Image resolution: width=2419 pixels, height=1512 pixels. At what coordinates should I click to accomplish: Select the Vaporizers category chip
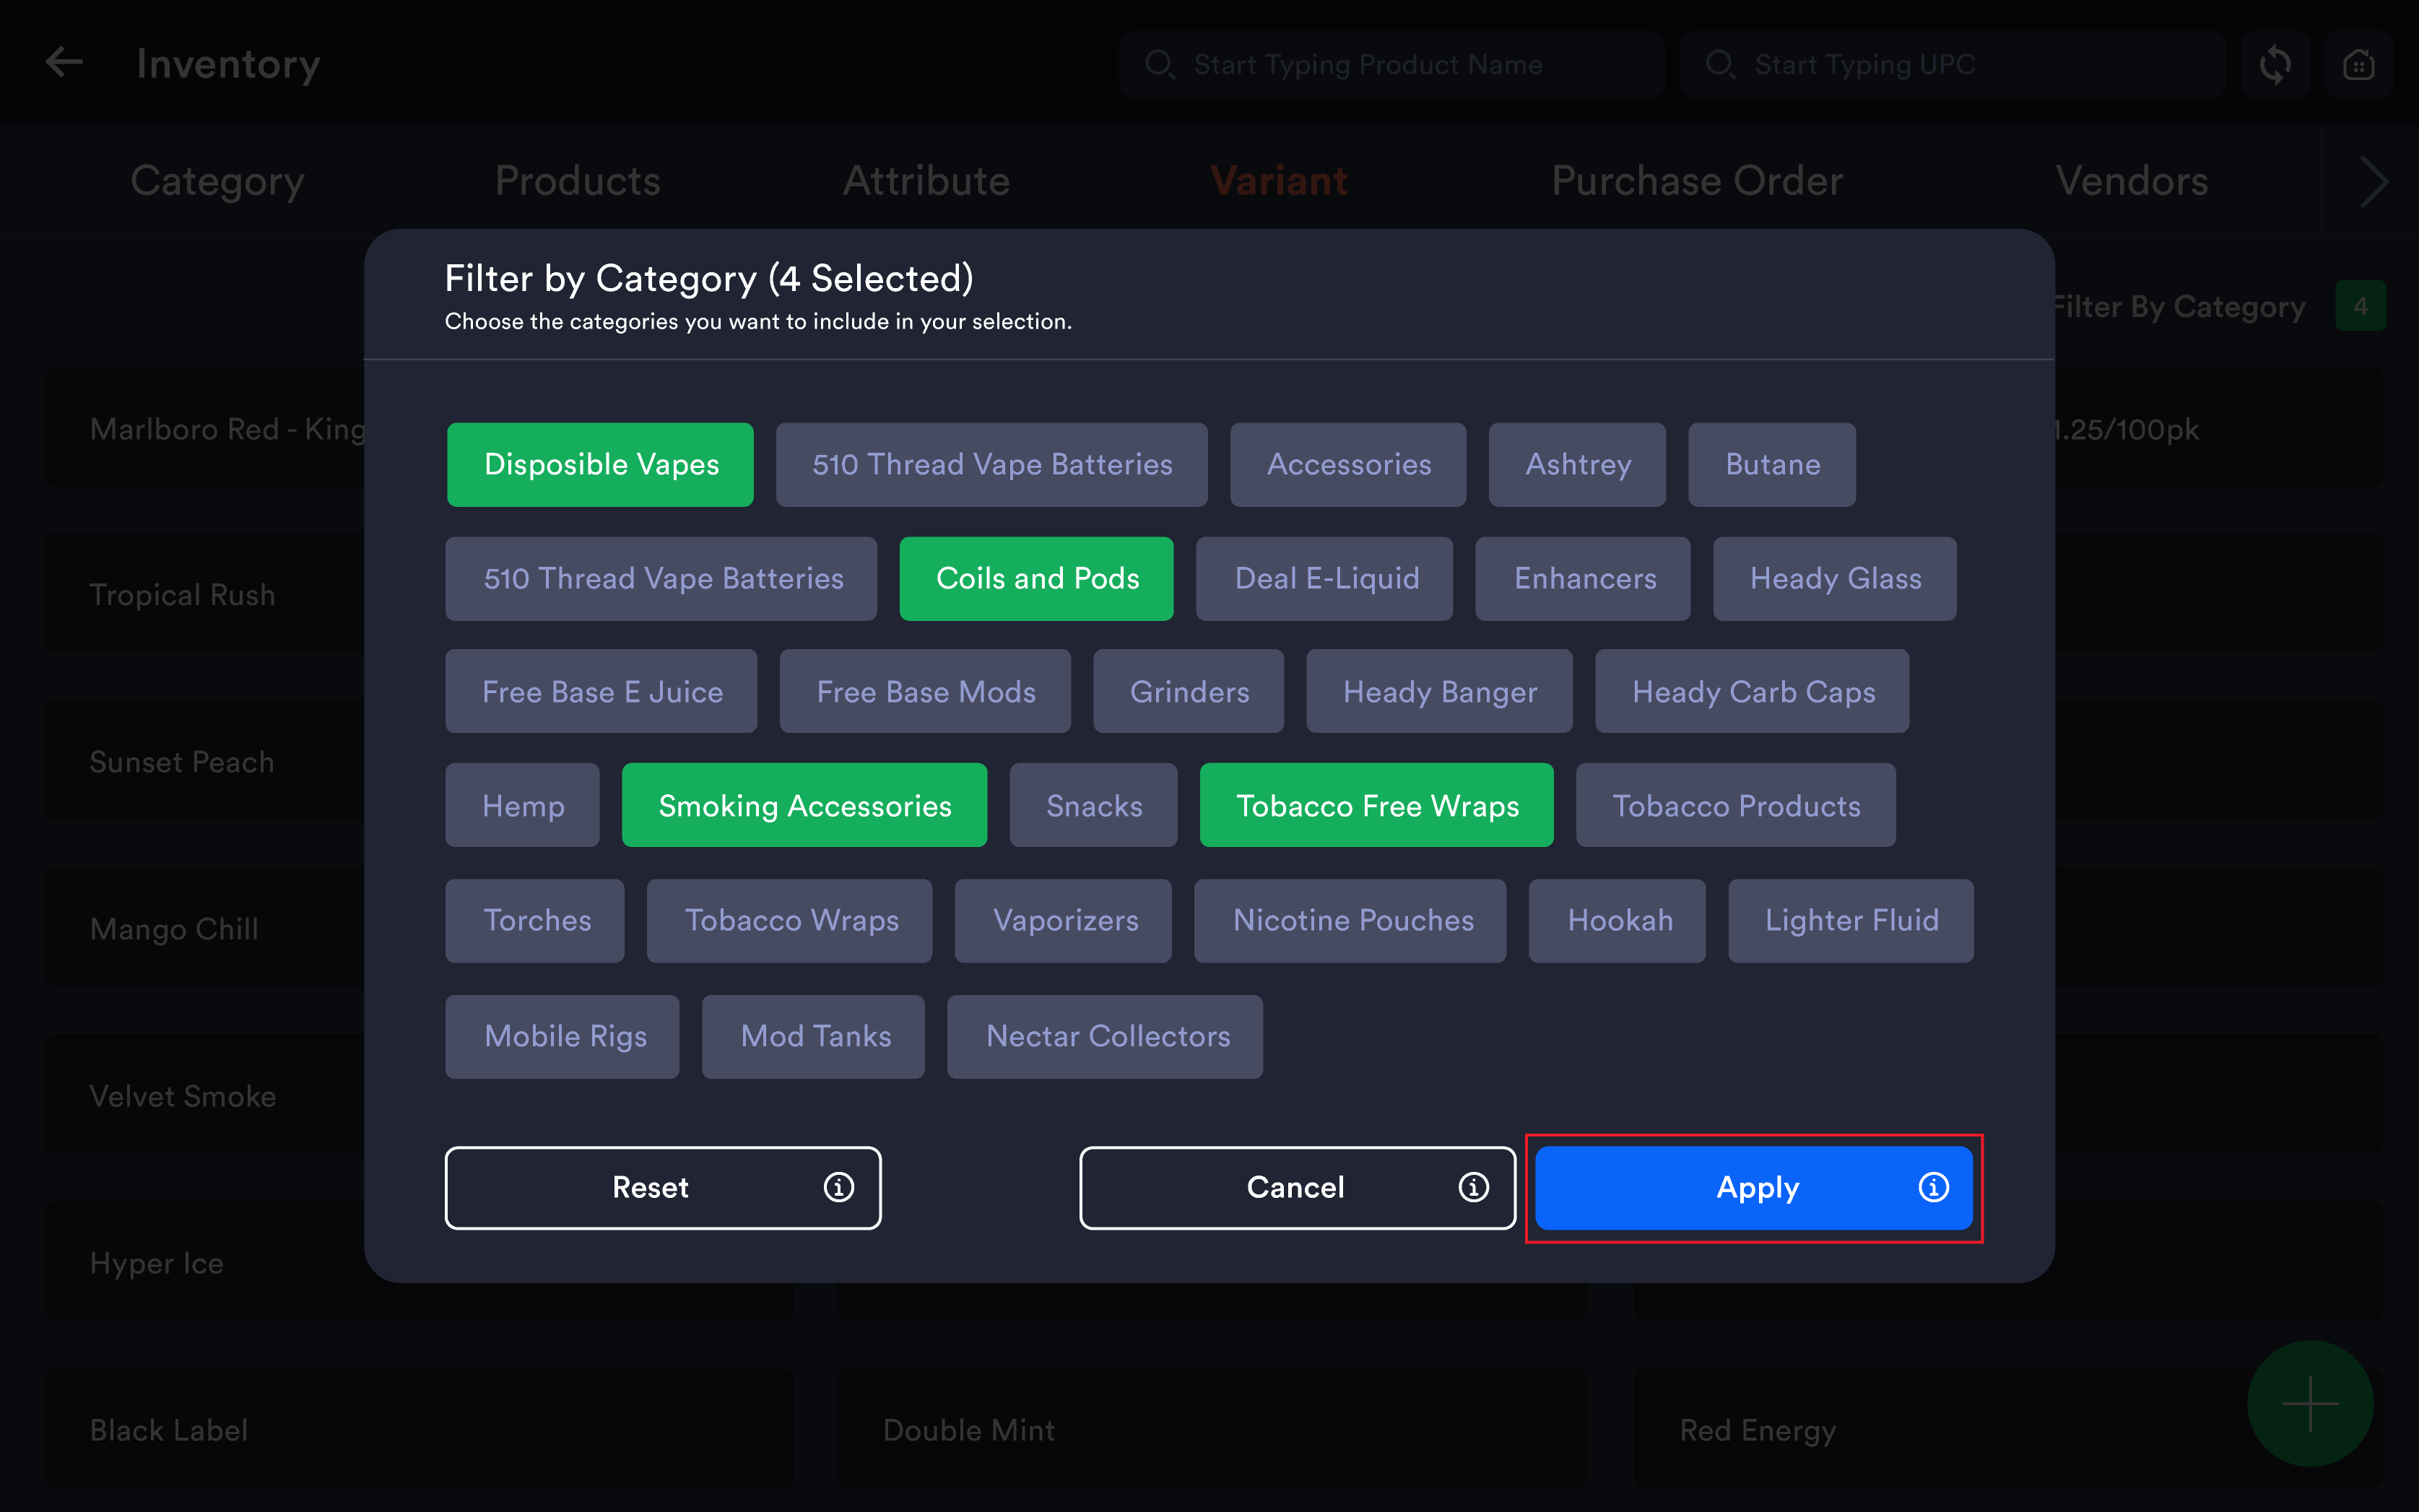1063,921
